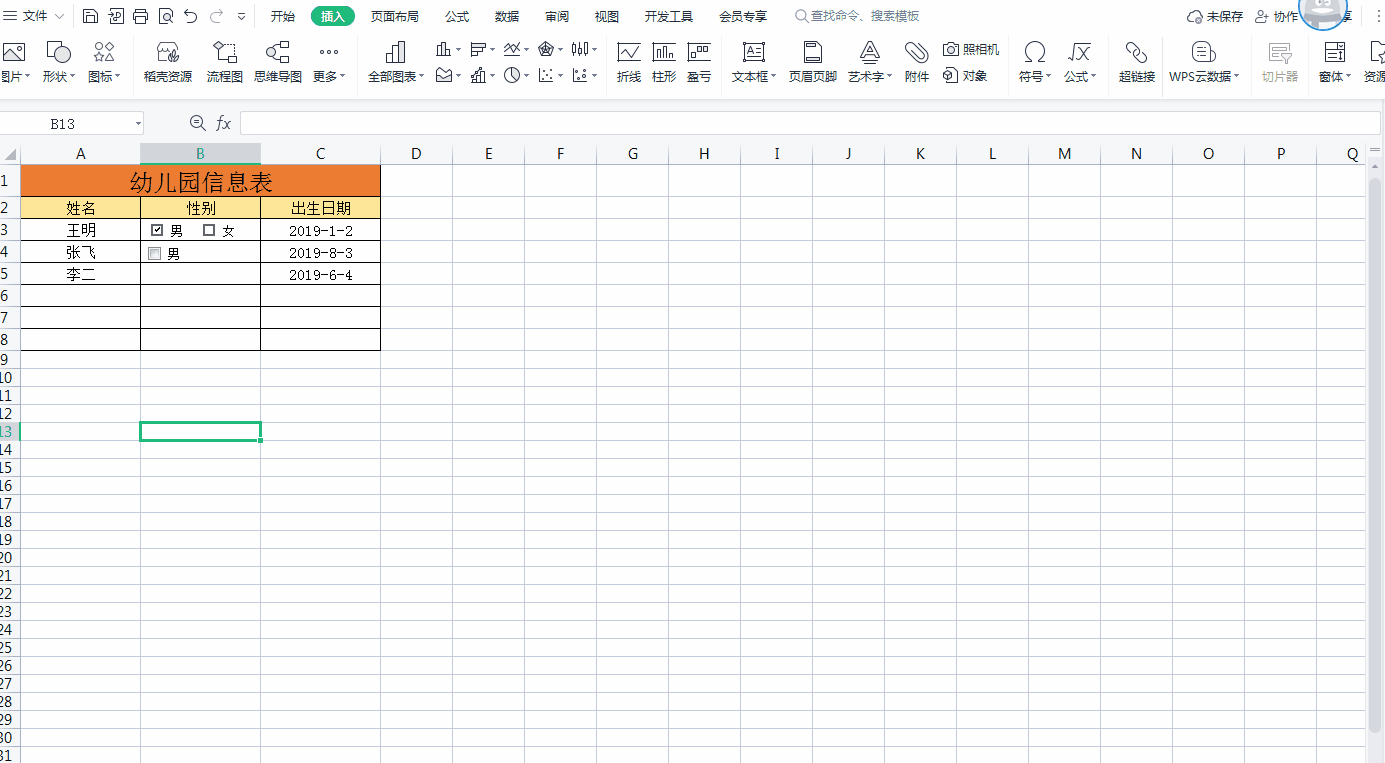Click the 协作 collaboration button

(1276, 17)
